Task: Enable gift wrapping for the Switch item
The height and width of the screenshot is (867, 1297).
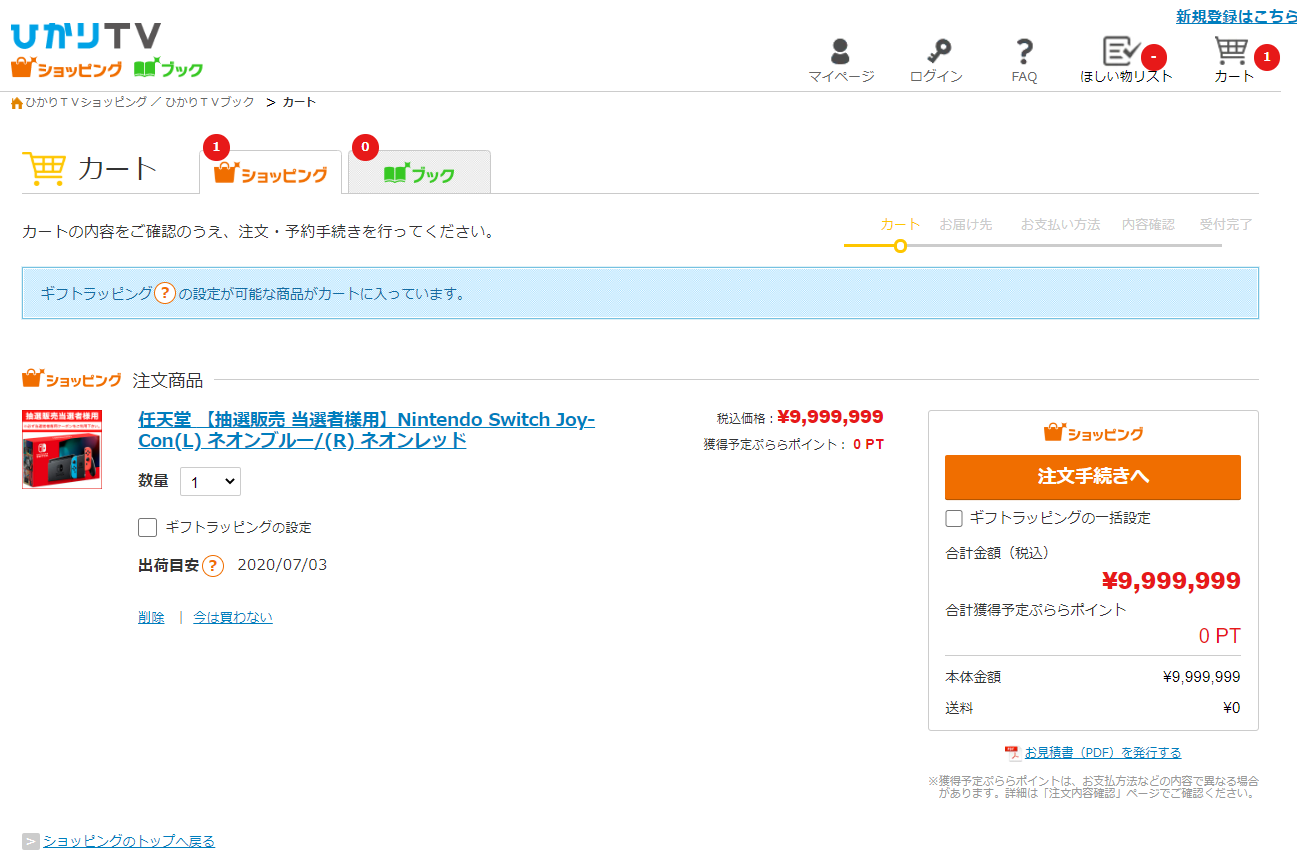Action: point(148,527)
